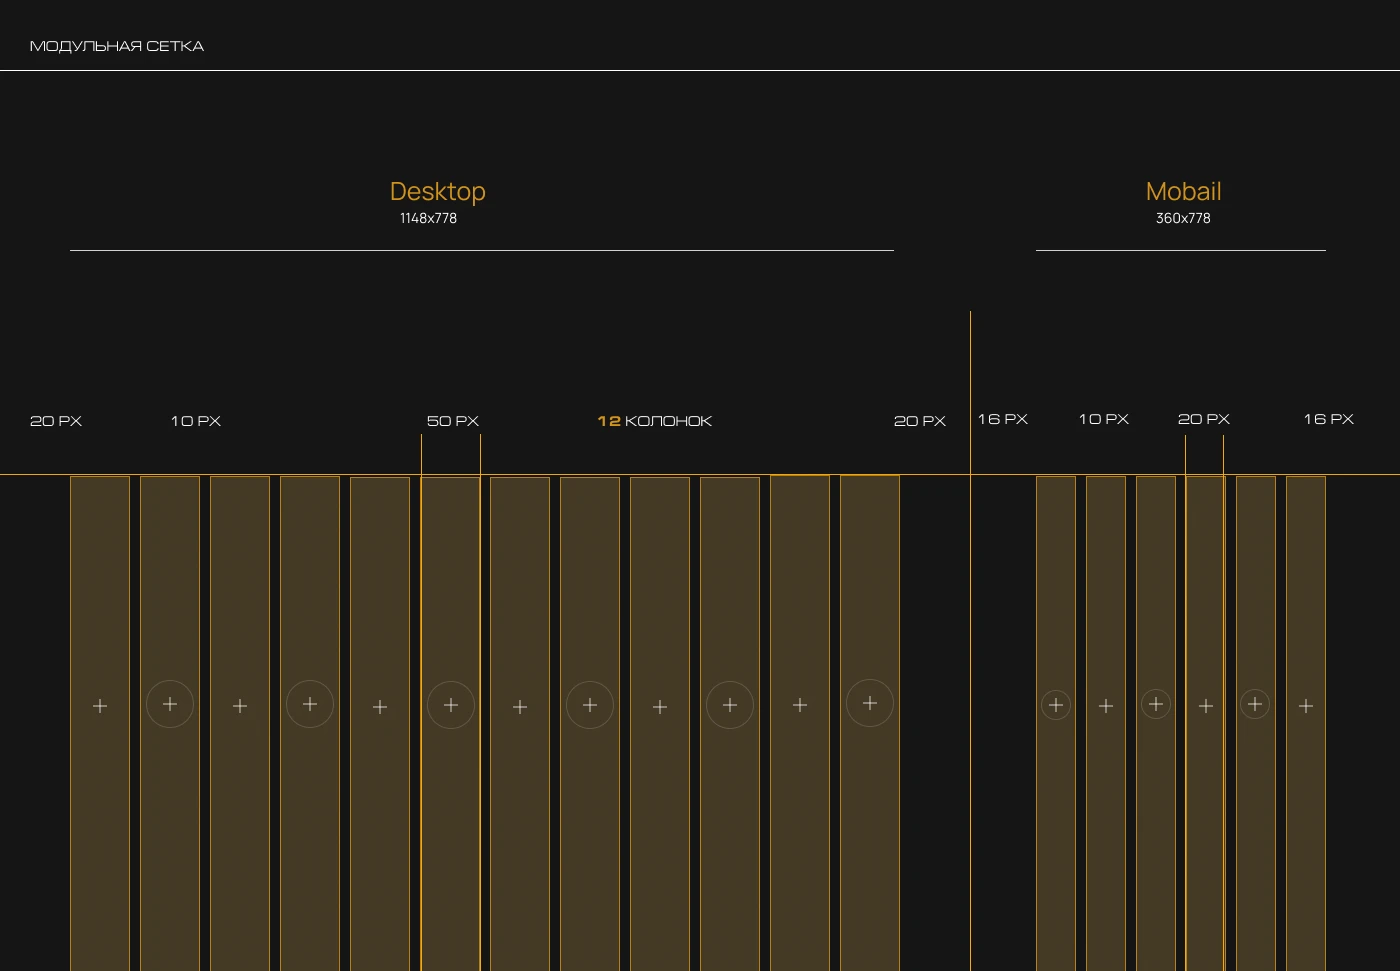Screen dimensions: 1400x971
Task: Click the МОДУЛЬНАЯ СЕТКА title
Action: click(x=117, y=46)
